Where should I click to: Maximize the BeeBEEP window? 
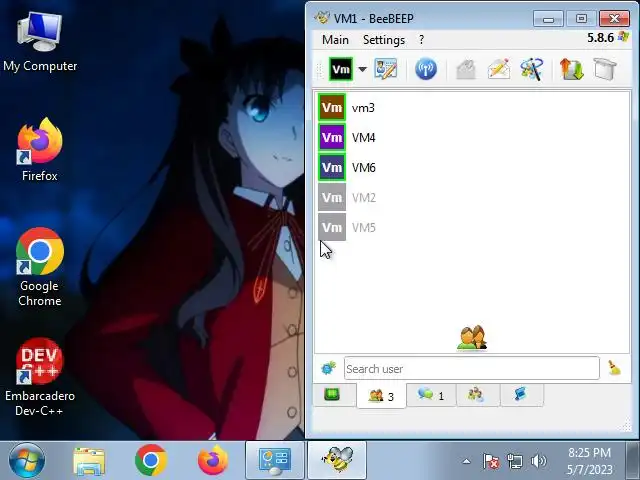pyautogui.click(x=581, y=19)
